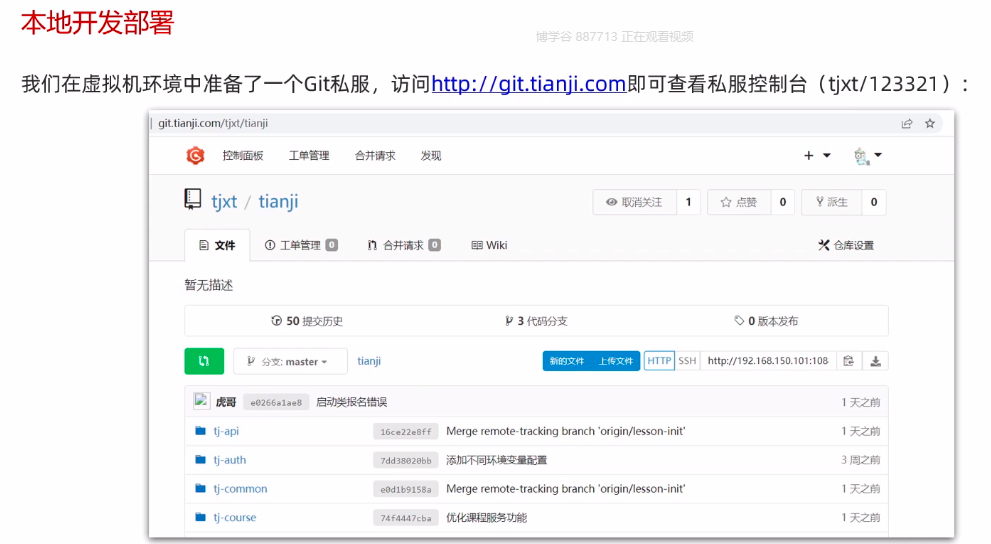This screenshot has height=544, width=991.
Task: Click the 派生 fork button
Action: 832,202
